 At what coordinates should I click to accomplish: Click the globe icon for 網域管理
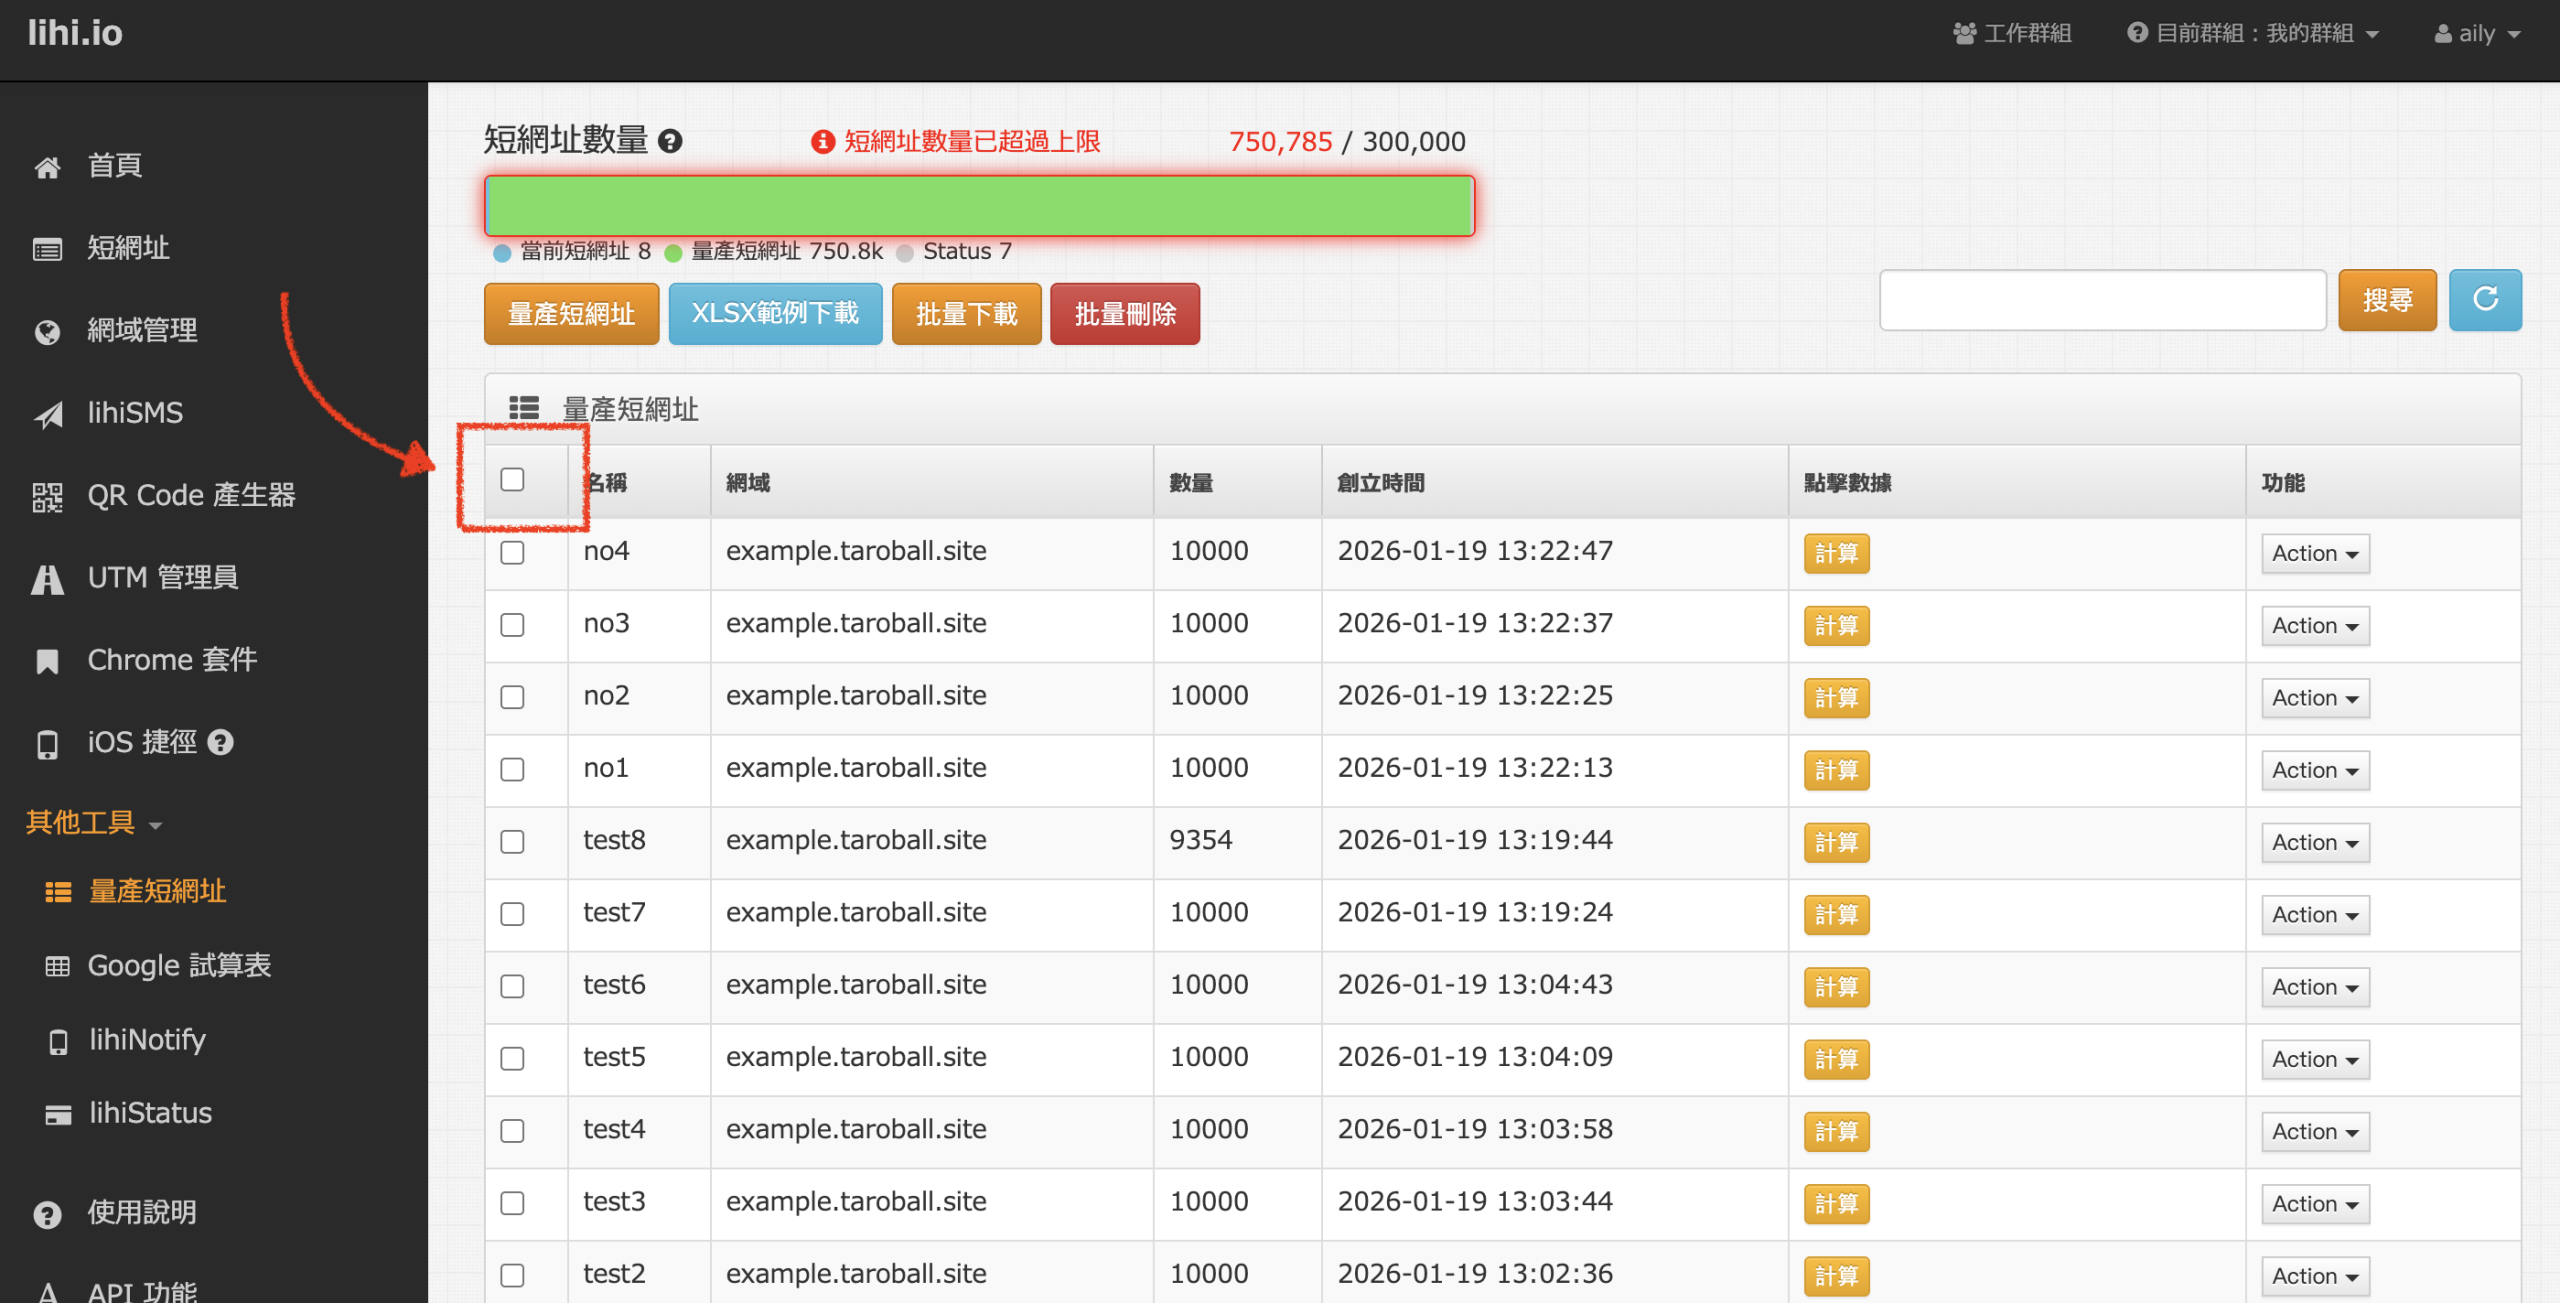47,332
